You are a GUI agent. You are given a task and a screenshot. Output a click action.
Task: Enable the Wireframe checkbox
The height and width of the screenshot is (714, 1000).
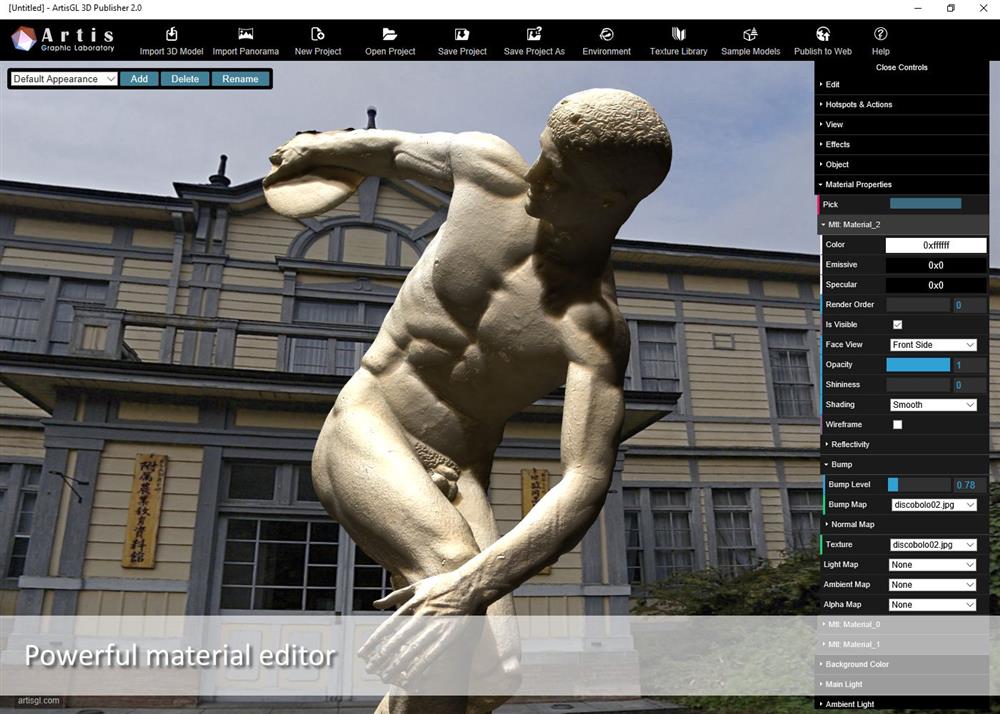[x=897, y=425]
